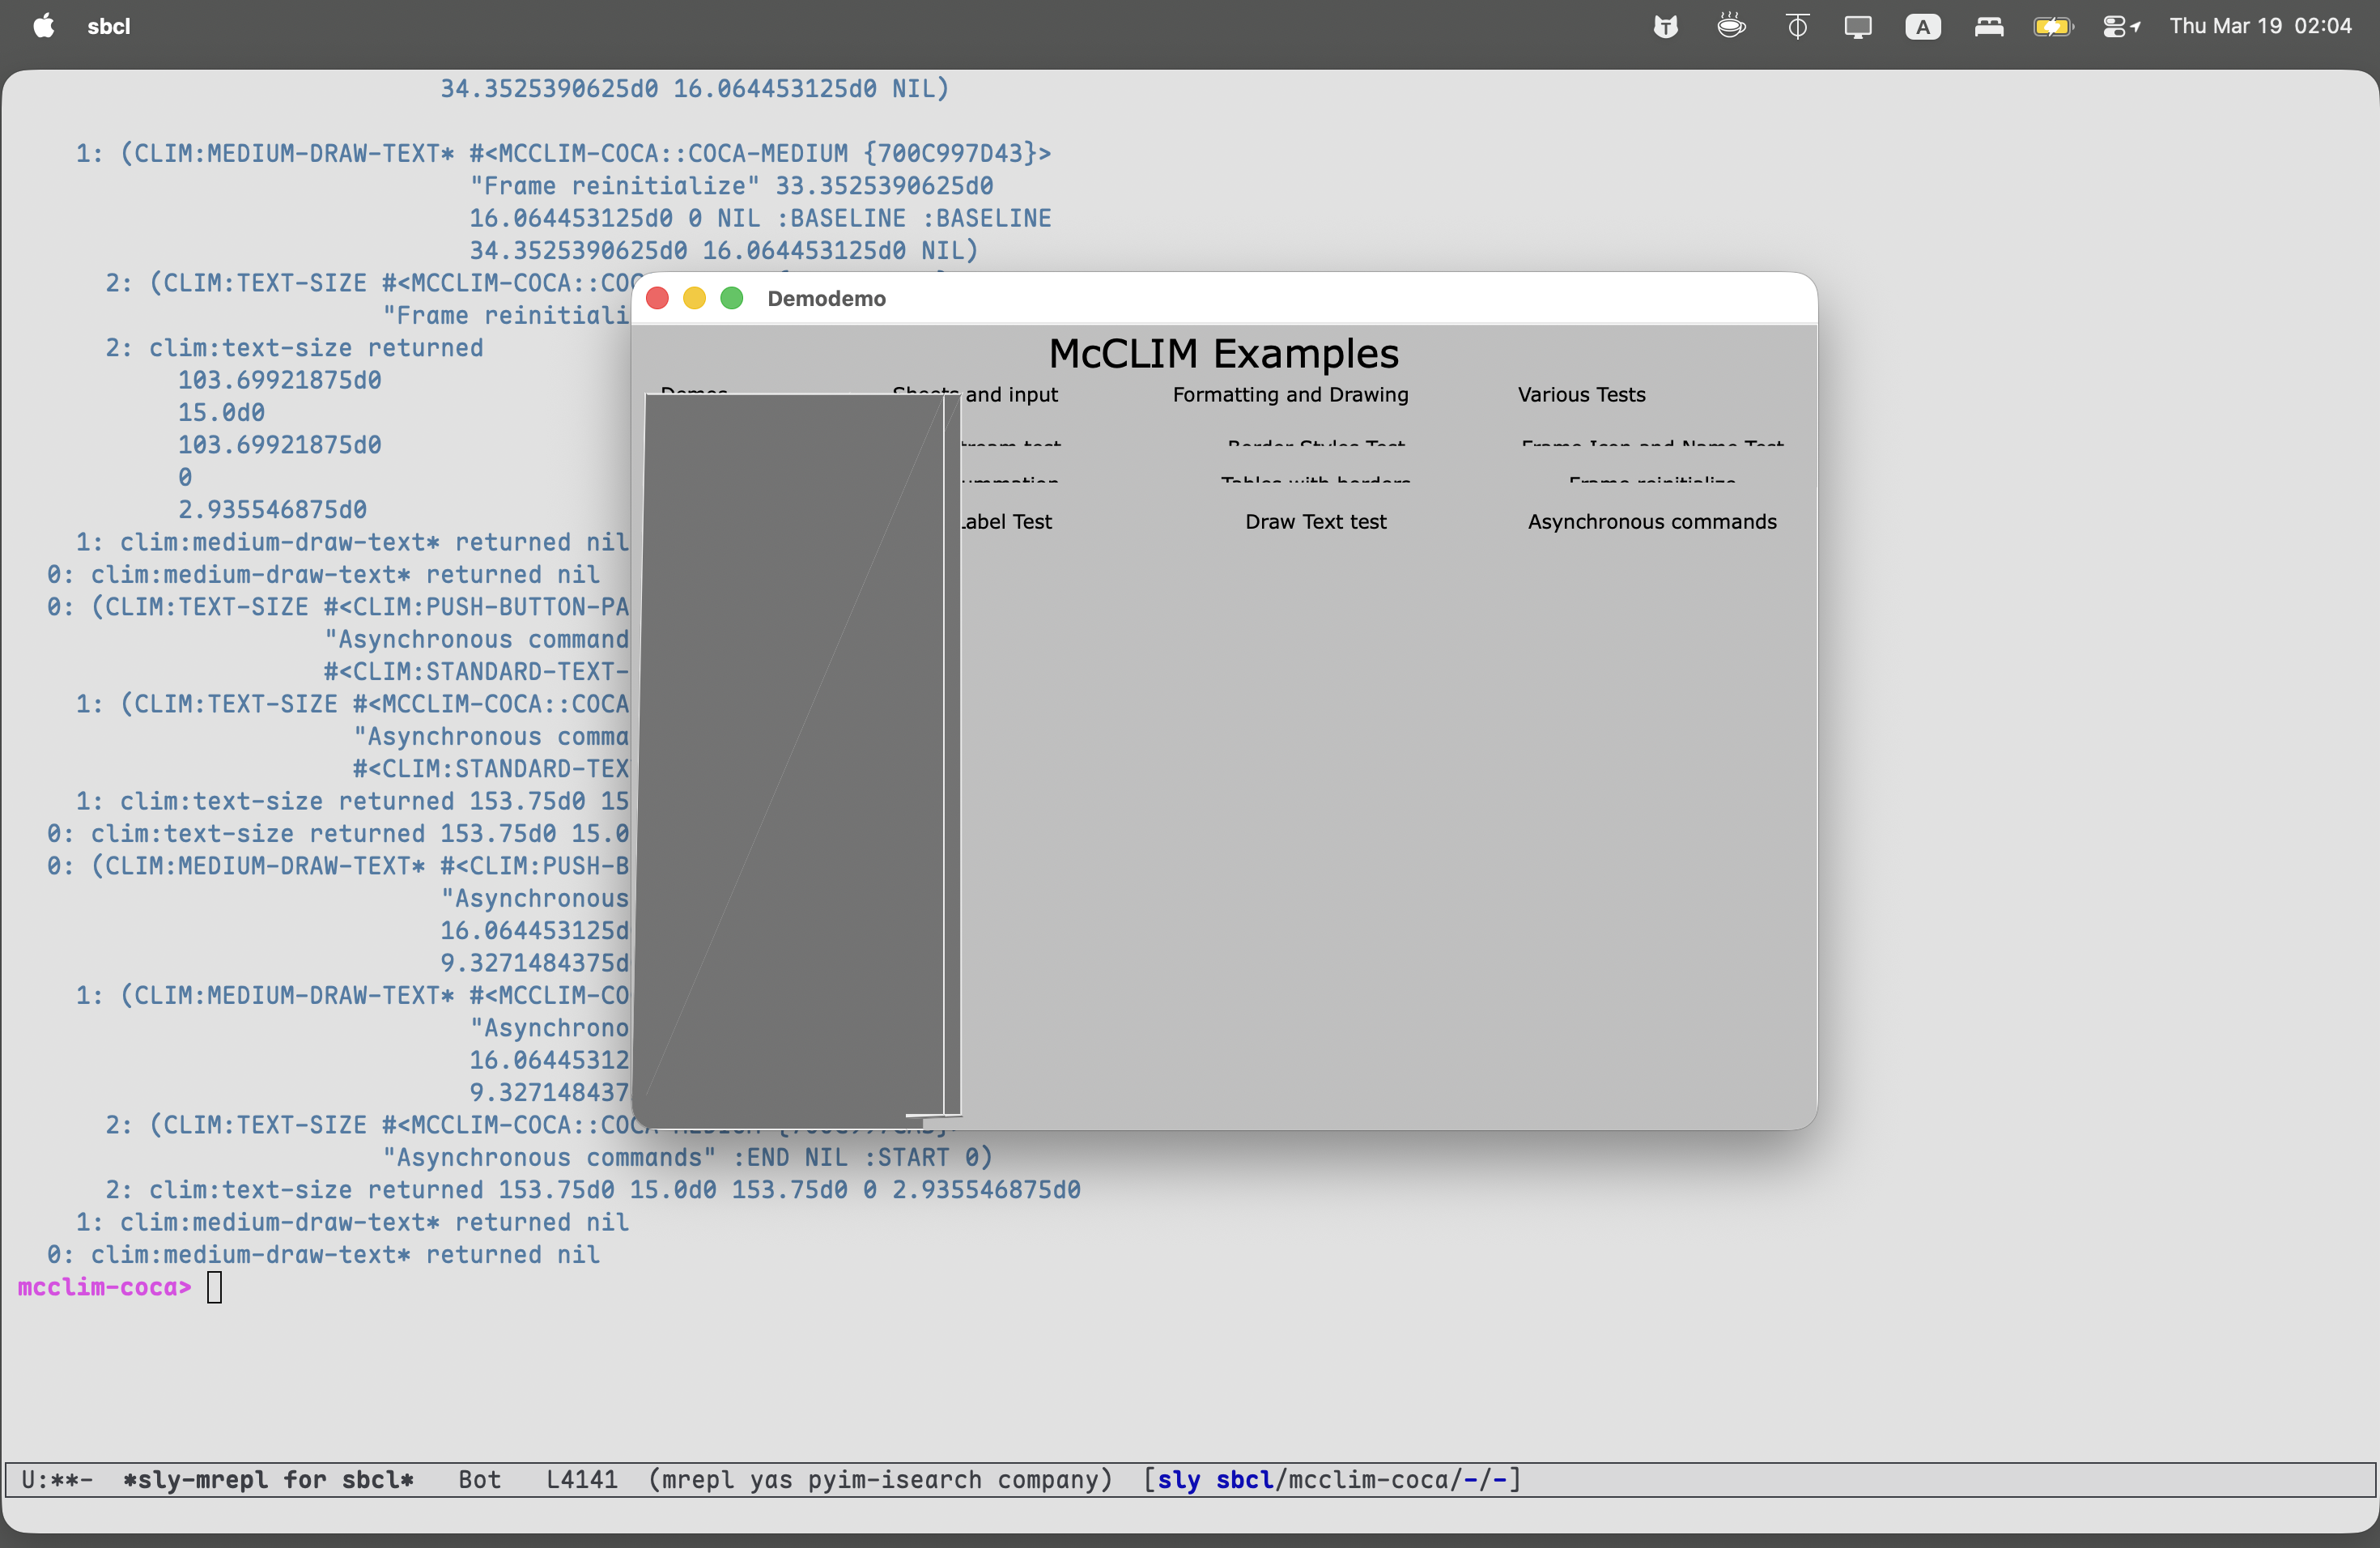
Task: Click the cat-shaped status icon in menu bar
Action: [x=1666, y=26]
